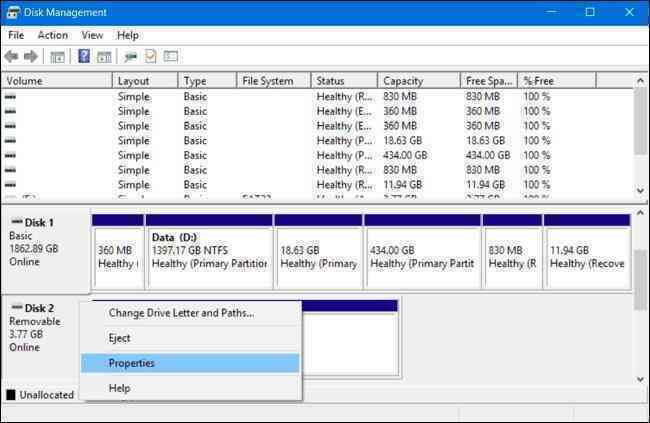Sort by the Free Space column header

(489, 81)
